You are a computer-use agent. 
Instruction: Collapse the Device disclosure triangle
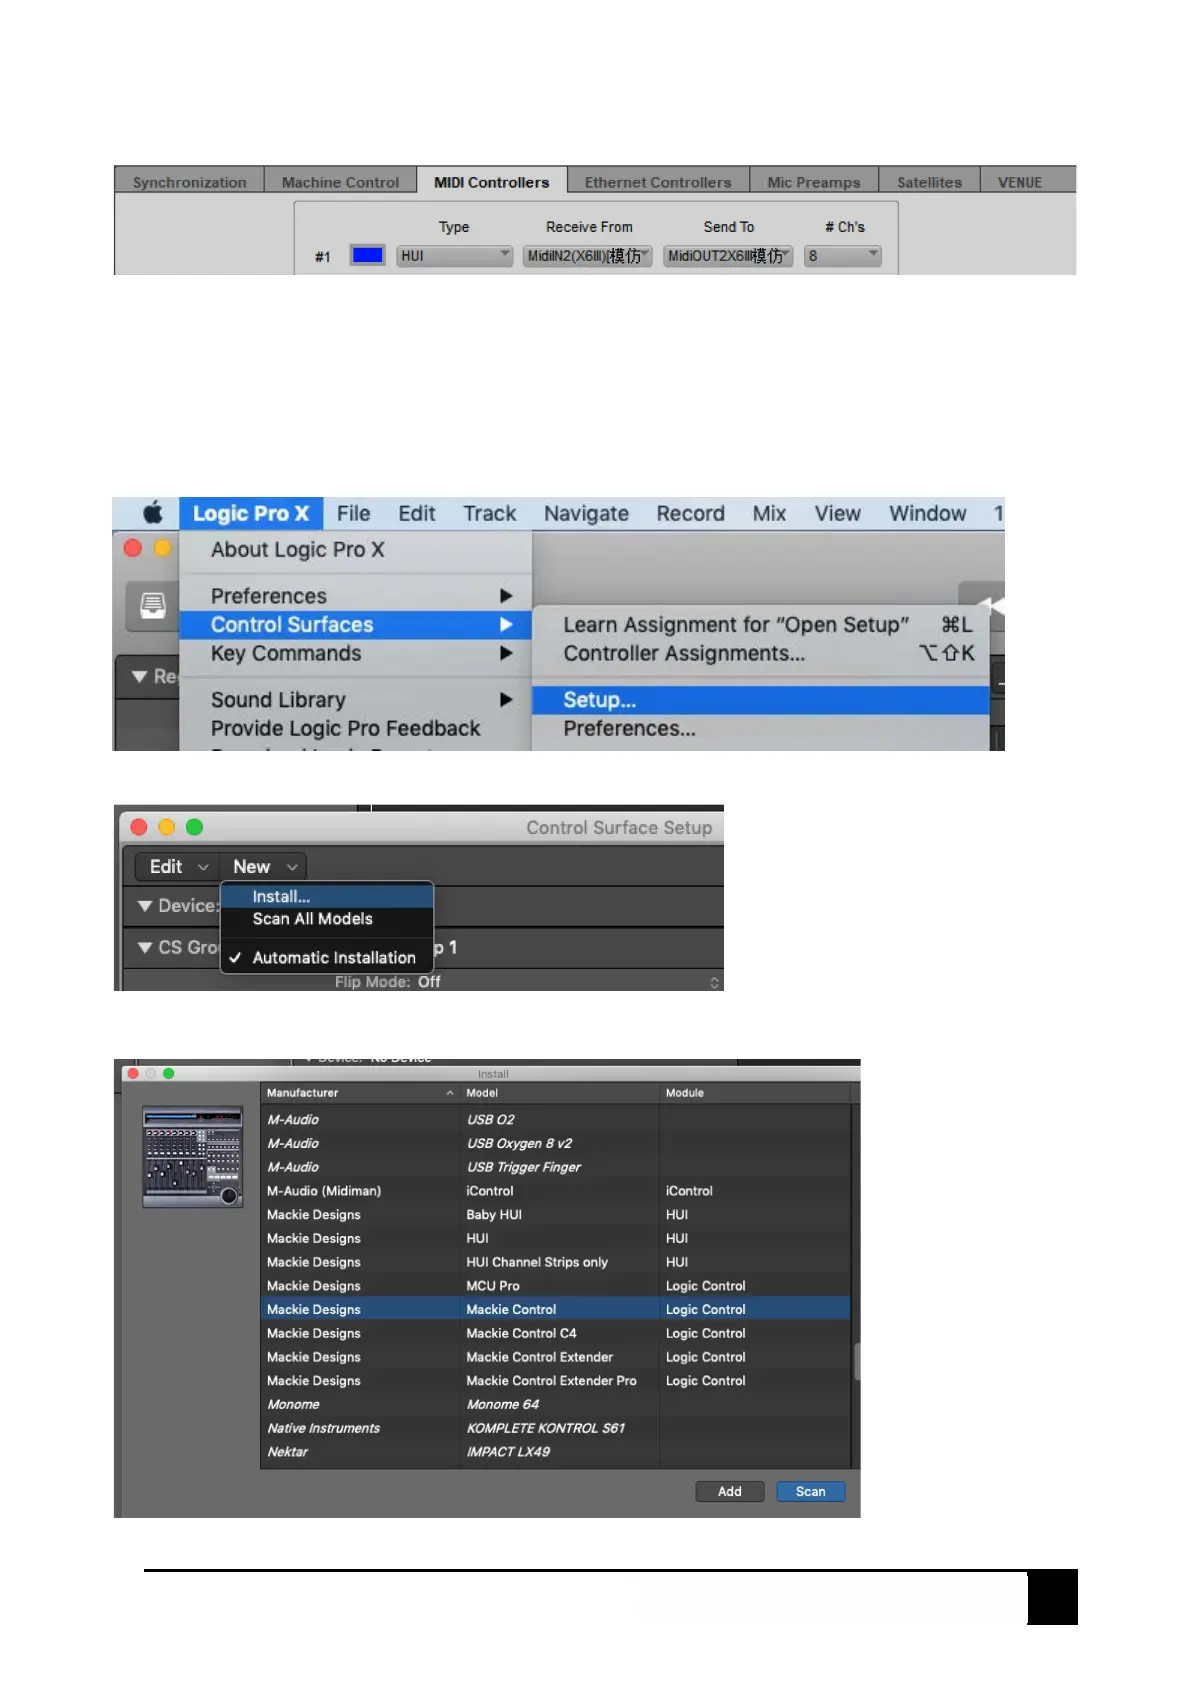(x=145, y=906)
